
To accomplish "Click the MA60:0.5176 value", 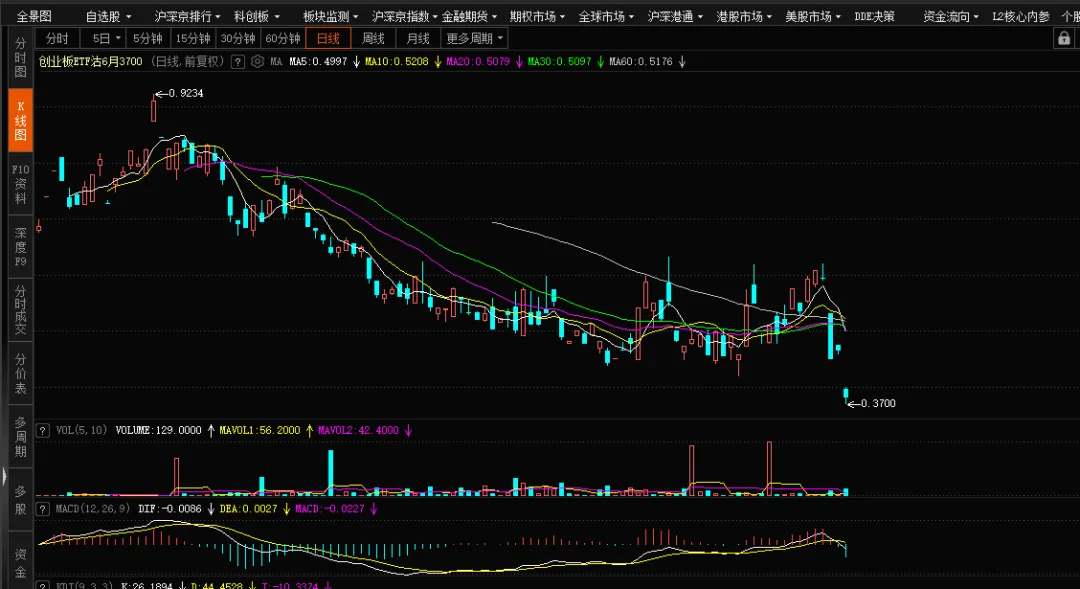I will click(641, 62).
